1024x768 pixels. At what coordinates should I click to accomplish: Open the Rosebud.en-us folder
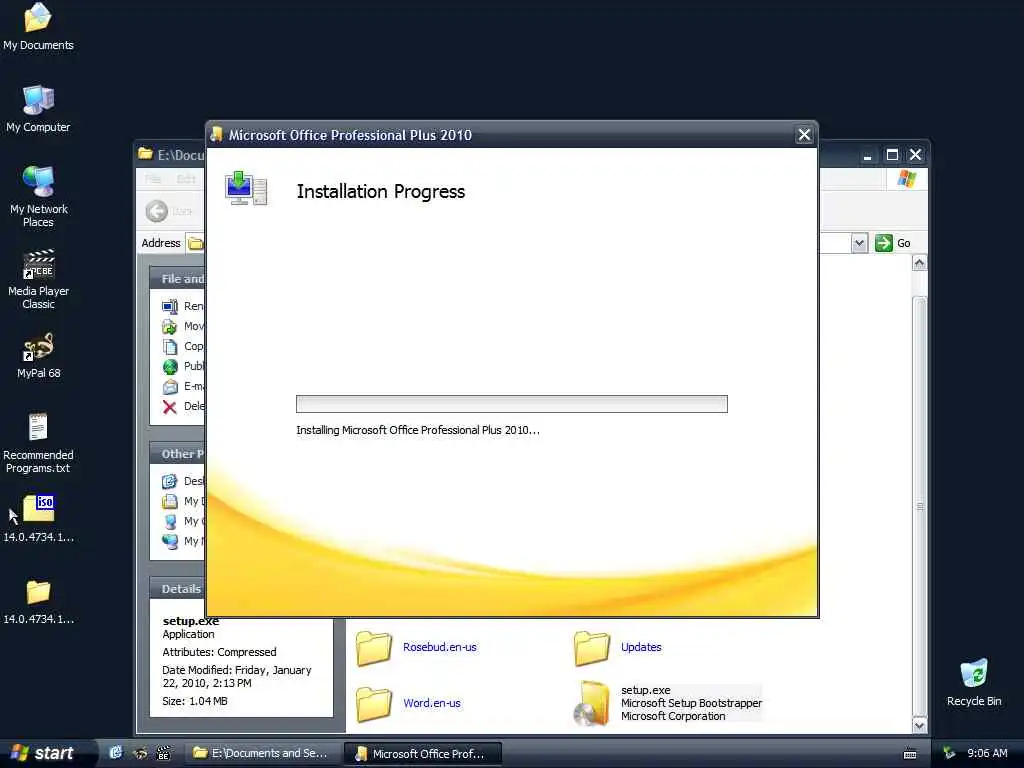click(x=374, y=648)
